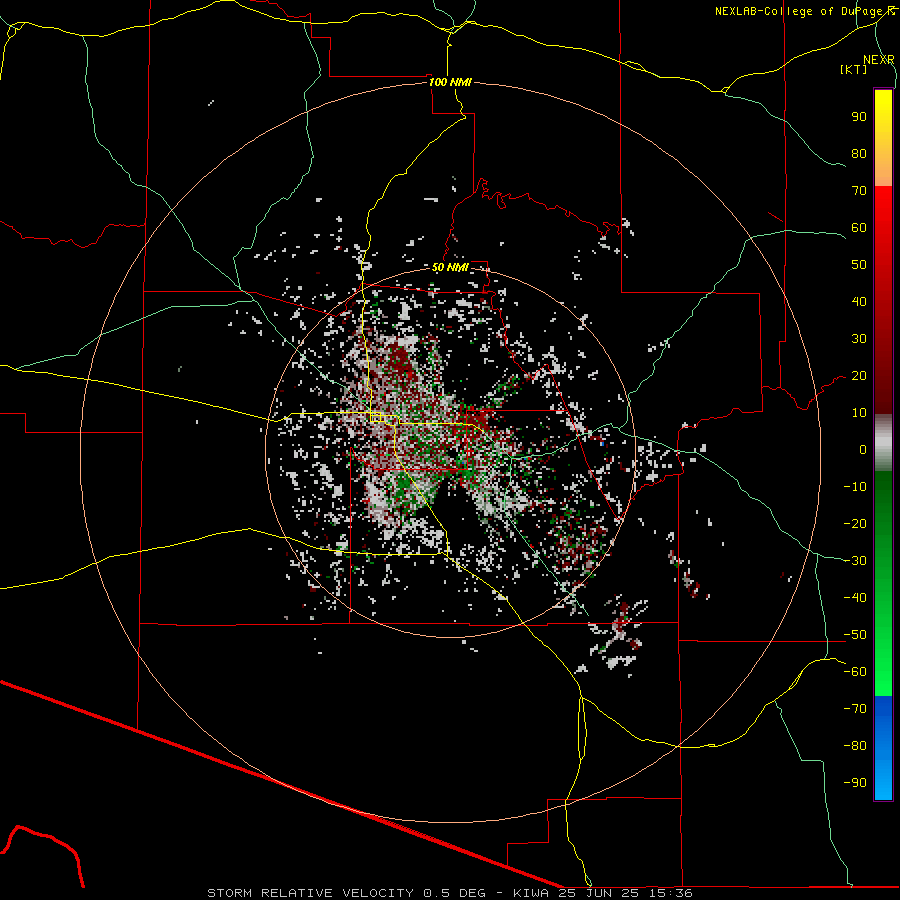The height and width of the screenshot is (900, 900).
Task: Click the -80 knot scale value
Action: point(855,746)
